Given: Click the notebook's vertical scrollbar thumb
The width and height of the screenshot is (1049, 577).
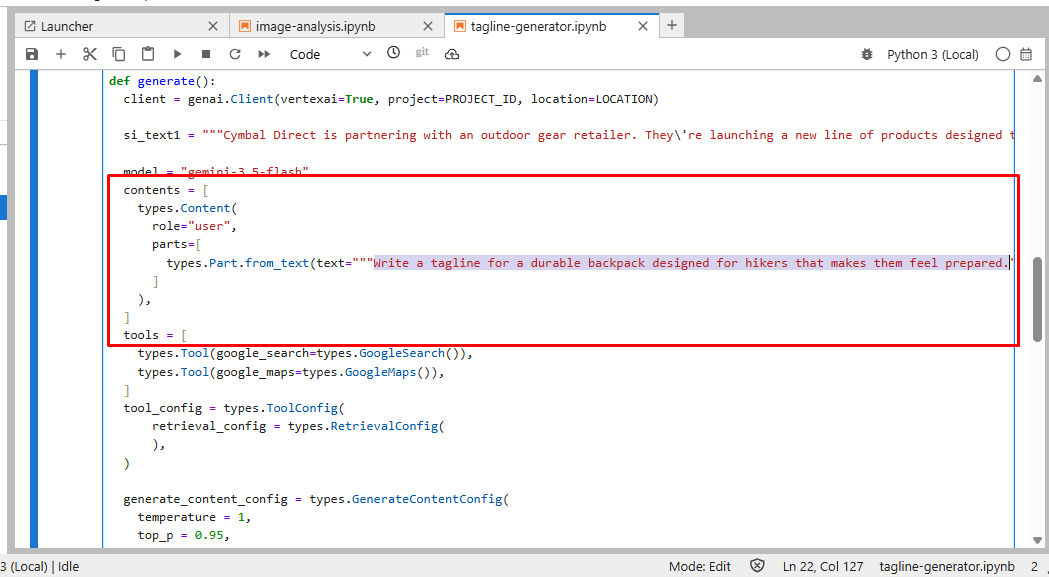Looking at the screenshot, I should (x=1038, y=299).
